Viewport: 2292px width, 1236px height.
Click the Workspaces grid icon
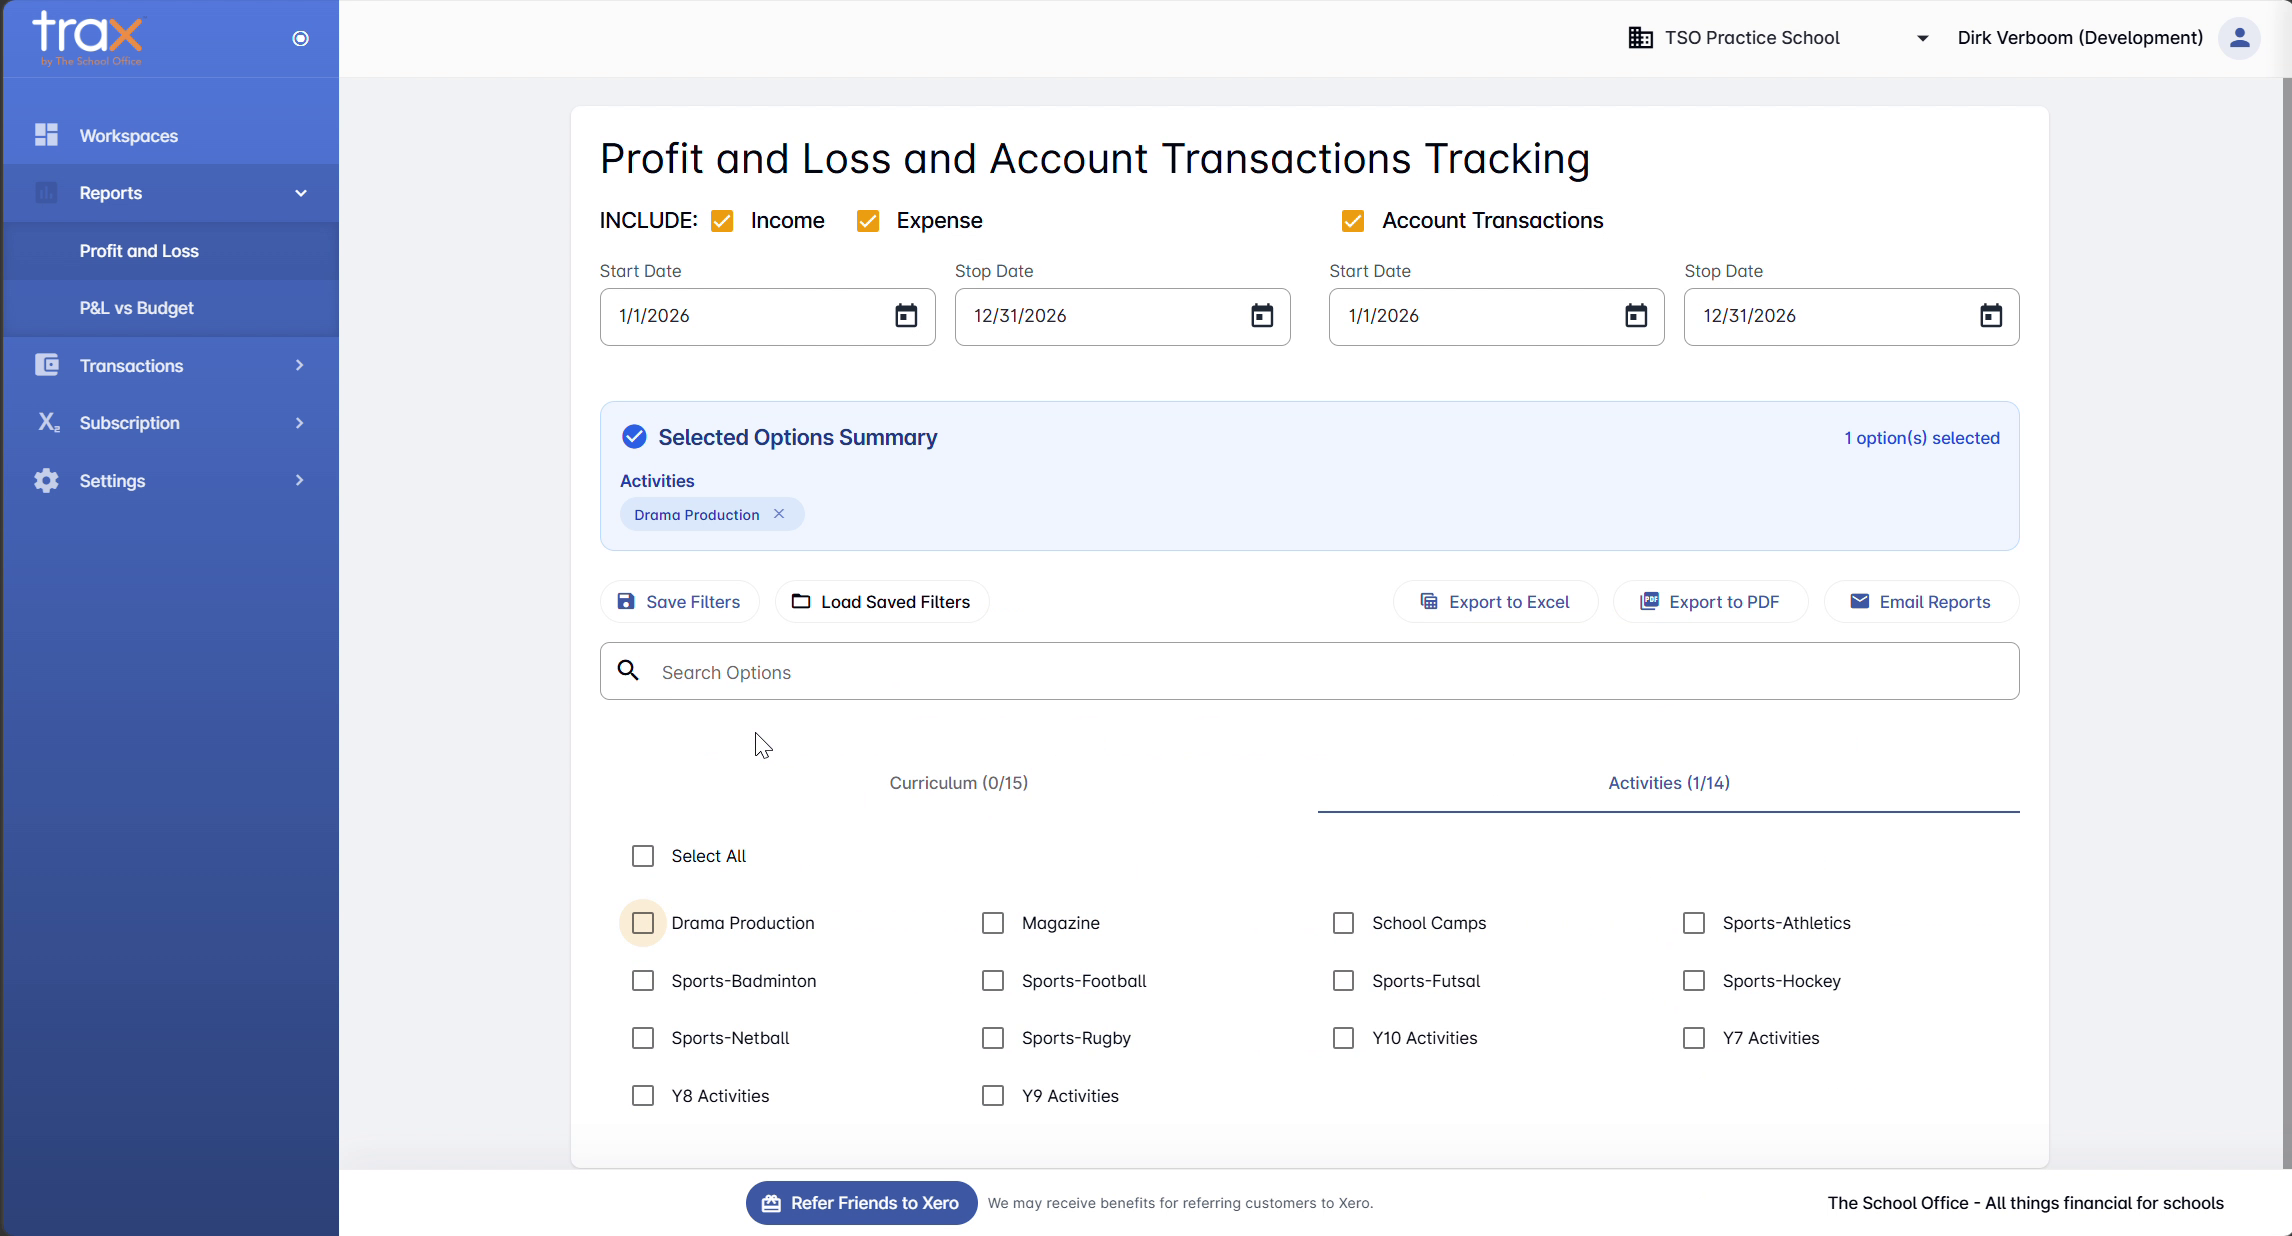[x=46, y=135]
